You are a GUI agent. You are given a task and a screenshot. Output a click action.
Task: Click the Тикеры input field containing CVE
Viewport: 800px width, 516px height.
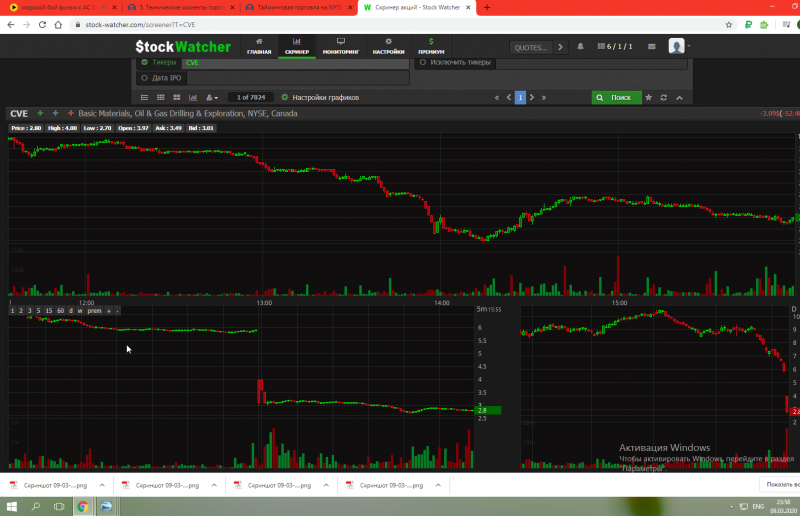(295, 62)
